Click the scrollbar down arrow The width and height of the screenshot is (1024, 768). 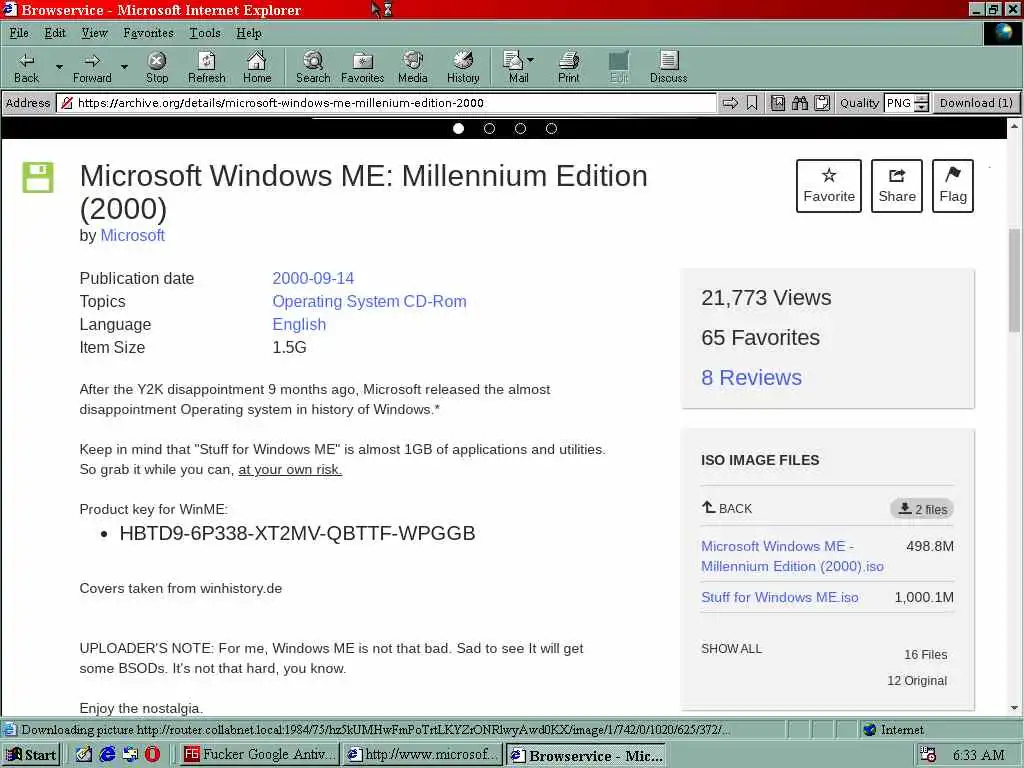[1014, 707]
